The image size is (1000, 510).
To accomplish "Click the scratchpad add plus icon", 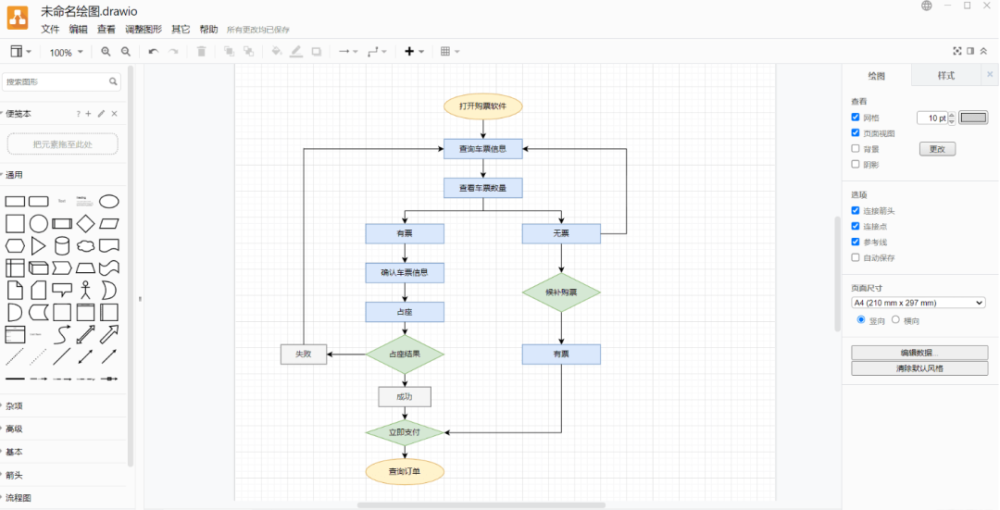I will tap(89, 114).
